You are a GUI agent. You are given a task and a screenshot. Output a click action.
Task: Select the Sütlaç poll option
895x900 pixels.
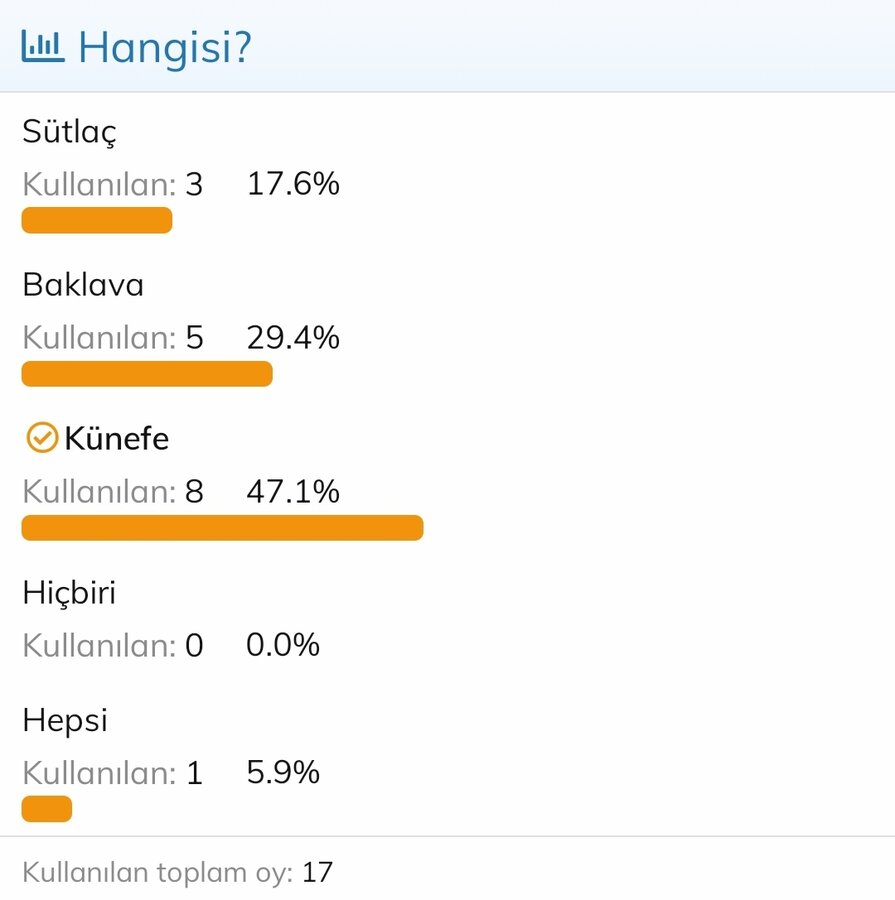69,132
